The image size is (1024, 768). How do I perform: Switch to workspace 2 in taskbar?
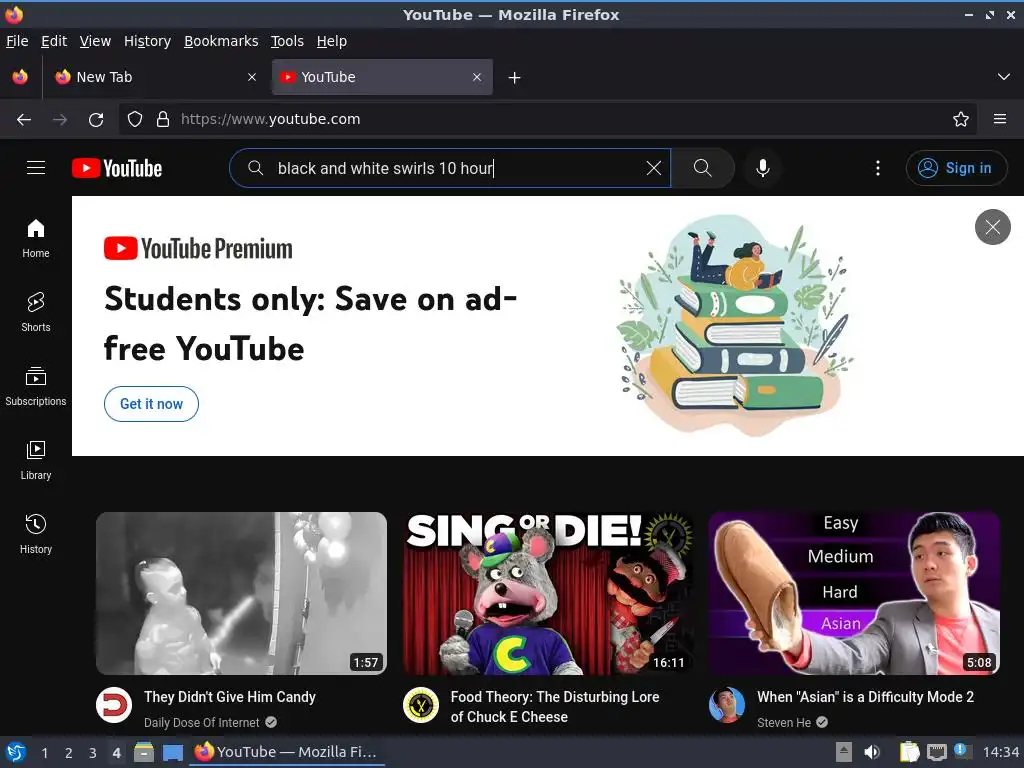69,753
